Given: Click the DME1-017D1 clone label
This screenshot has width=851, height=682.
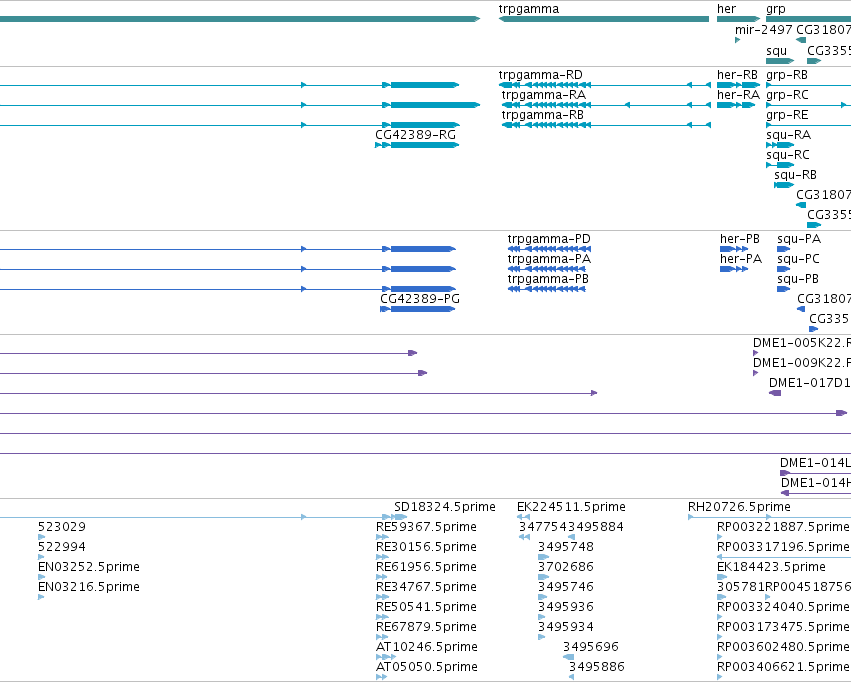Looking at the screenshot, I should click(810, 383).
